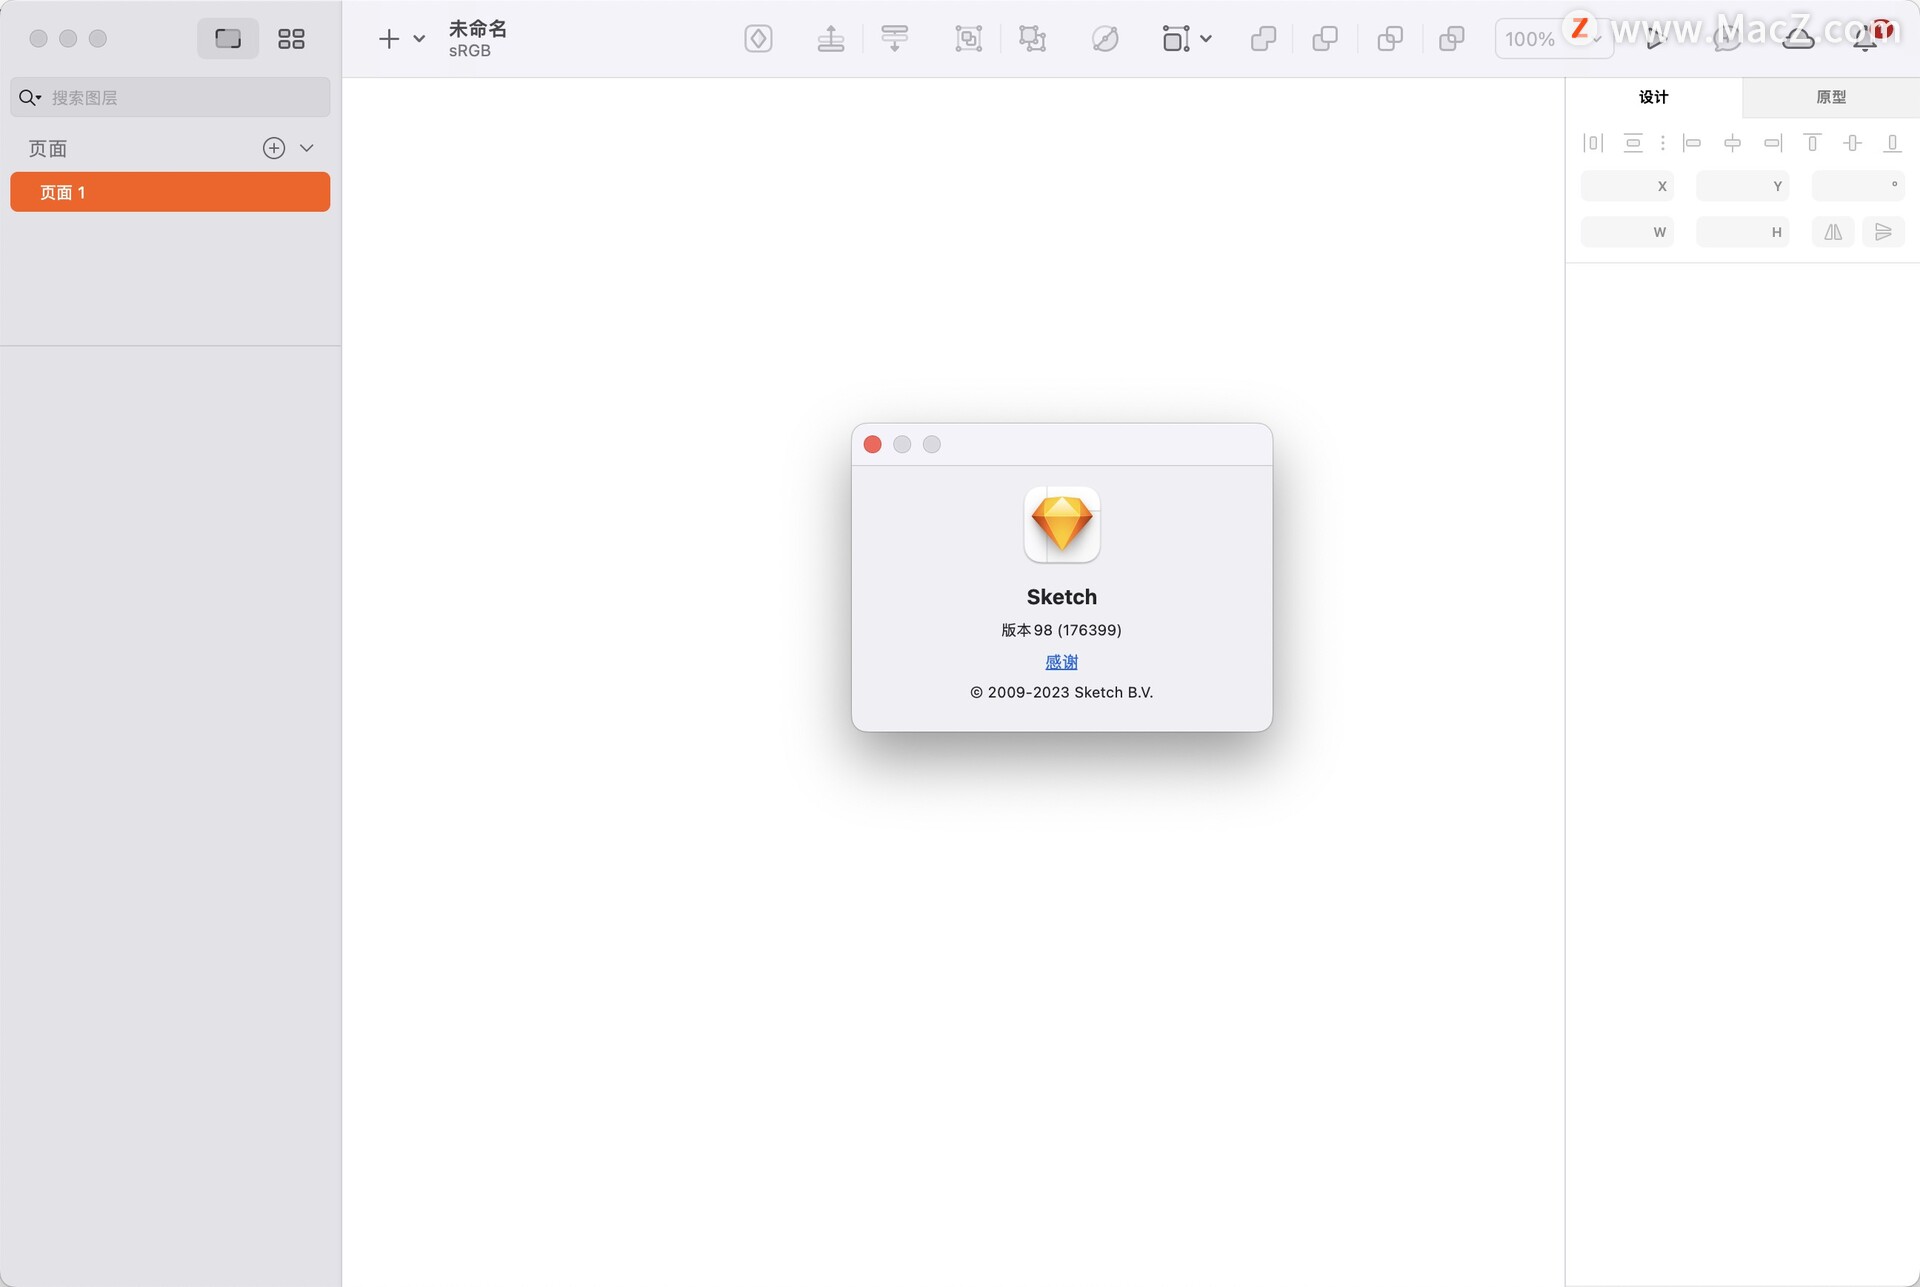Switch to the canvas layer list view
1920x1287 pixels.
pos(228,39)
